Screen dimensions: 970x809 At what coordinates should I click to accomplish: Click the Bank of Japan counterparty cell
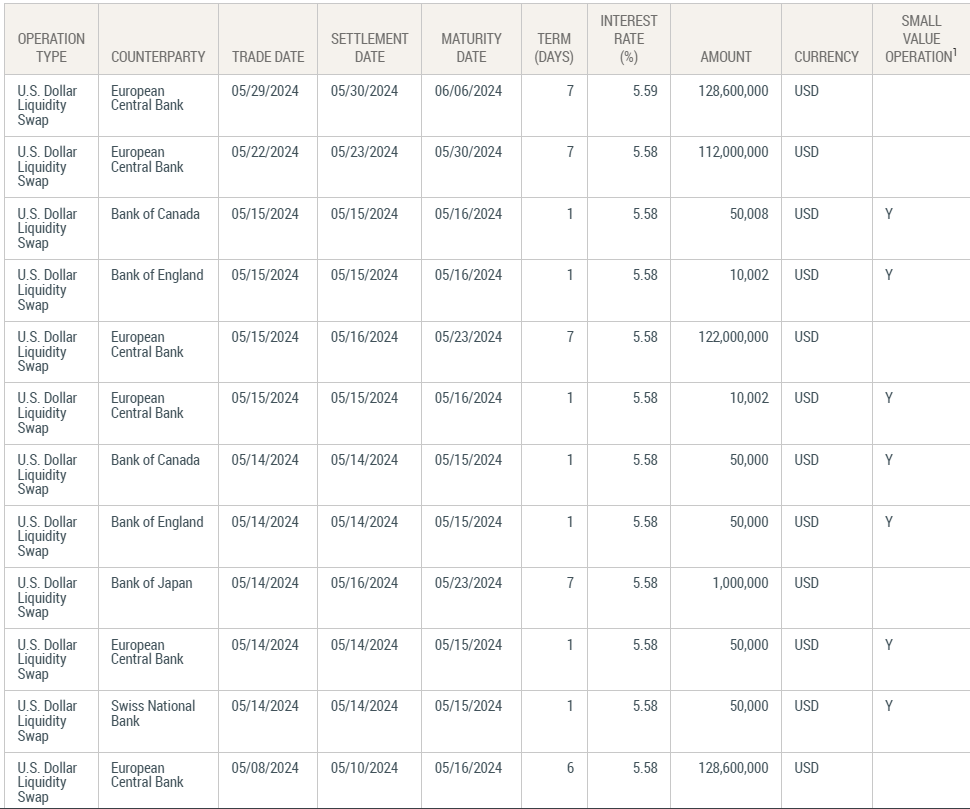click(151, 583)
